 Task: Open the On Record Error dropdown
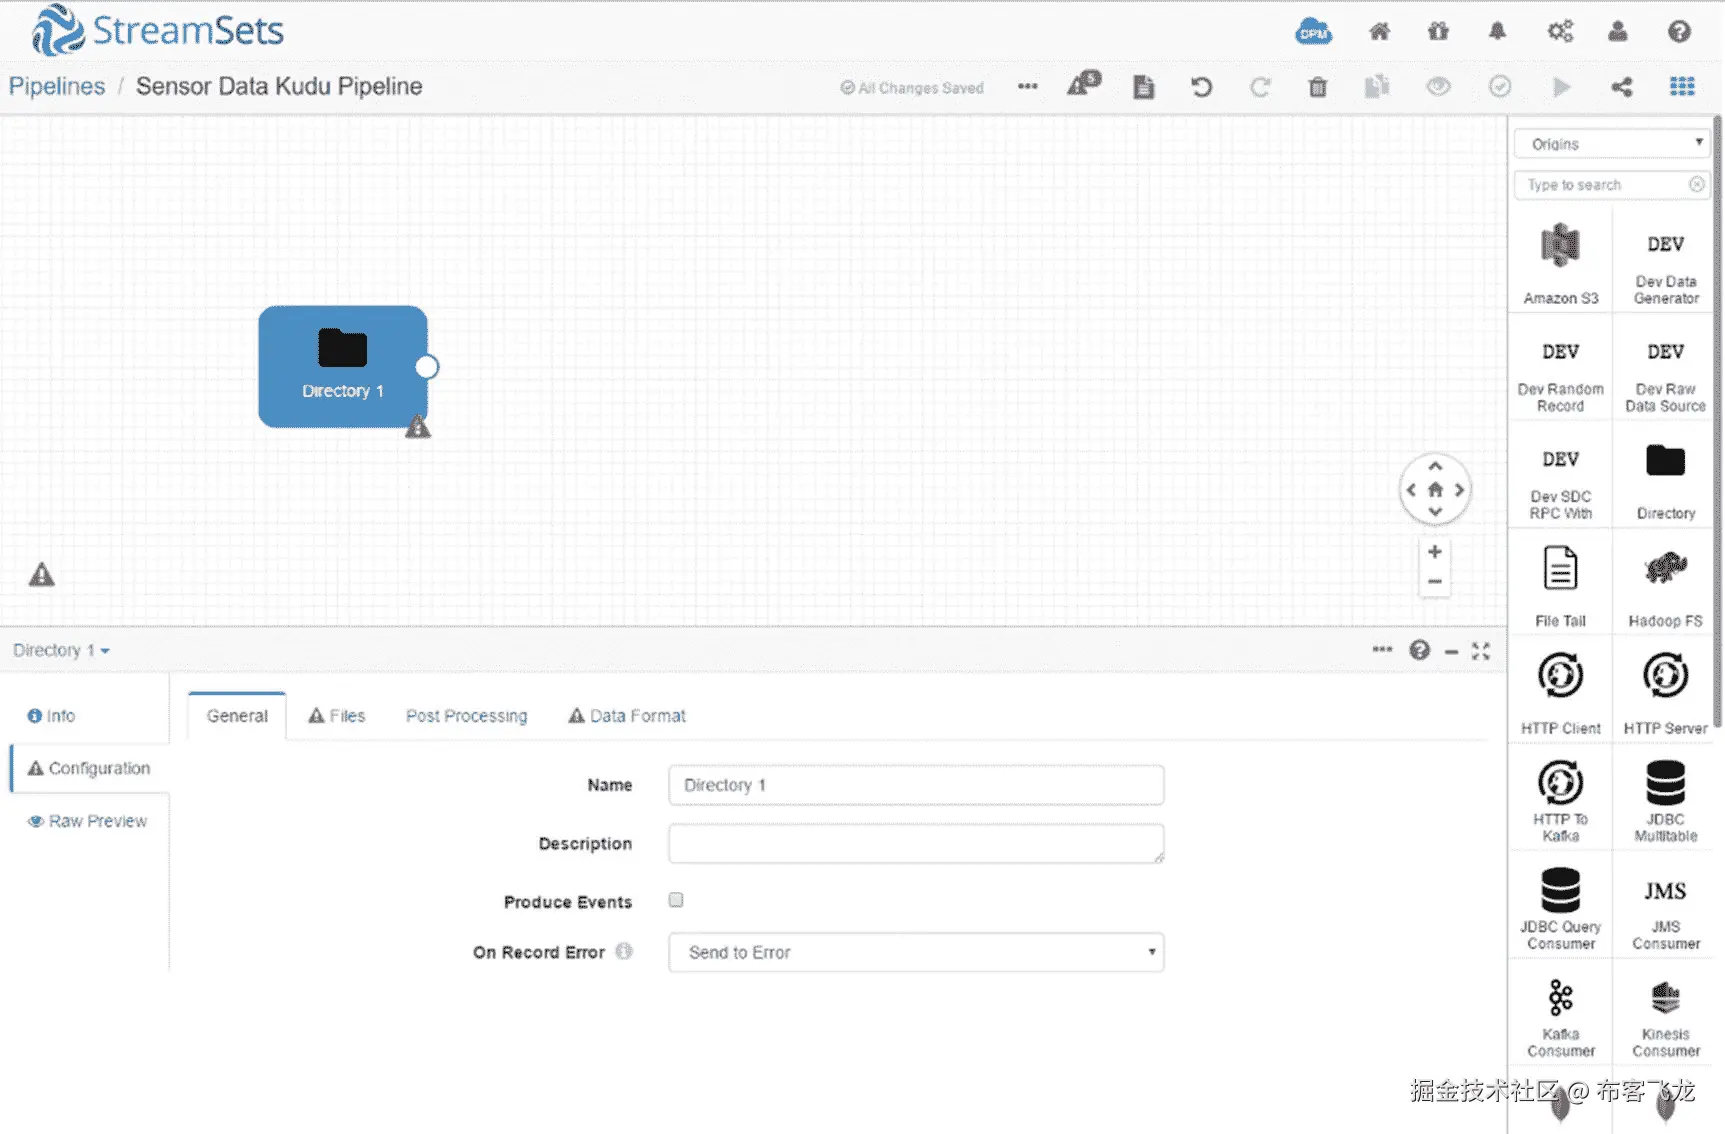tap(916, 952)
